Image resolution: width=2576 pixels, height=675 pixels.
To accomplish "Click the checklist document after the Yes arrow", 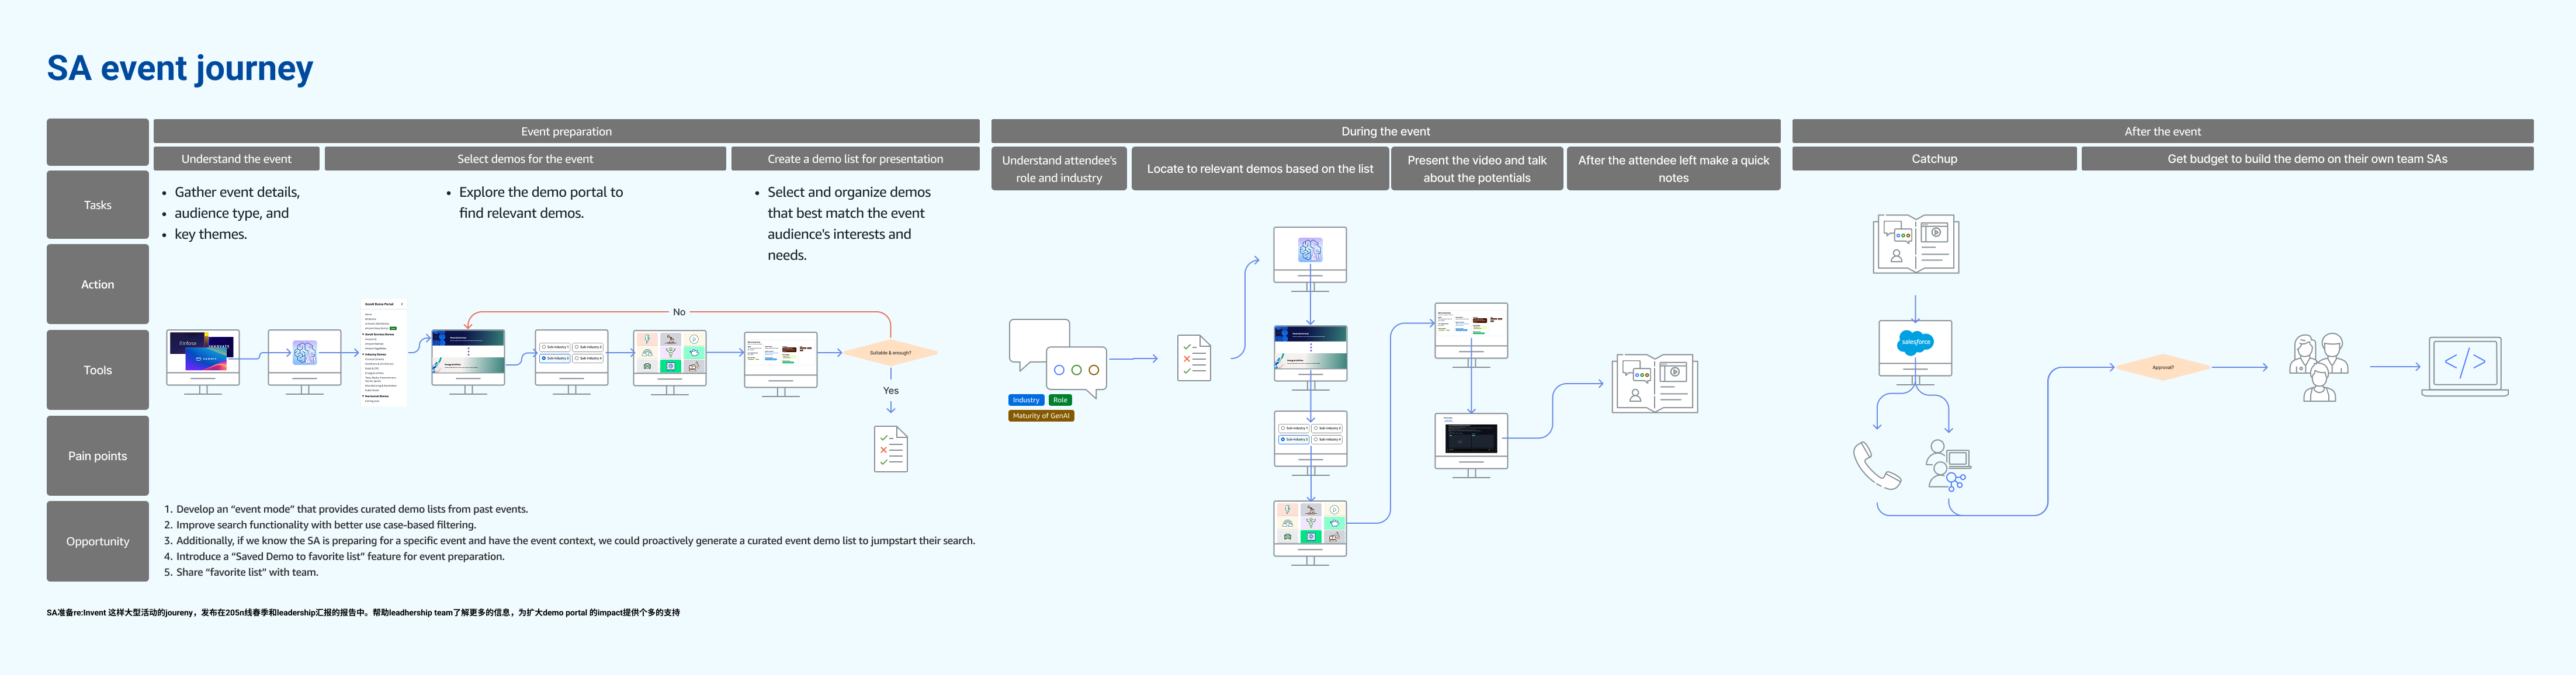I will (890, 449).
